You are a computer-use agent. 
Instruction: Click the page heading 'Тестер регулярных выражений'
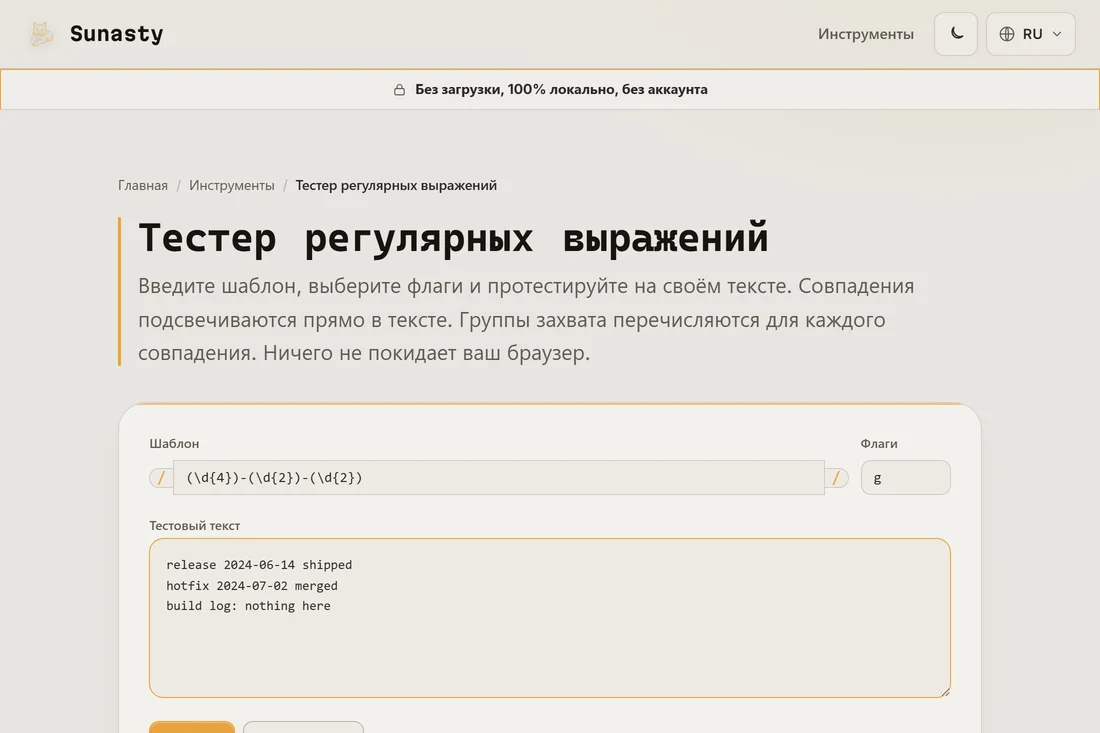pos(453,237)
